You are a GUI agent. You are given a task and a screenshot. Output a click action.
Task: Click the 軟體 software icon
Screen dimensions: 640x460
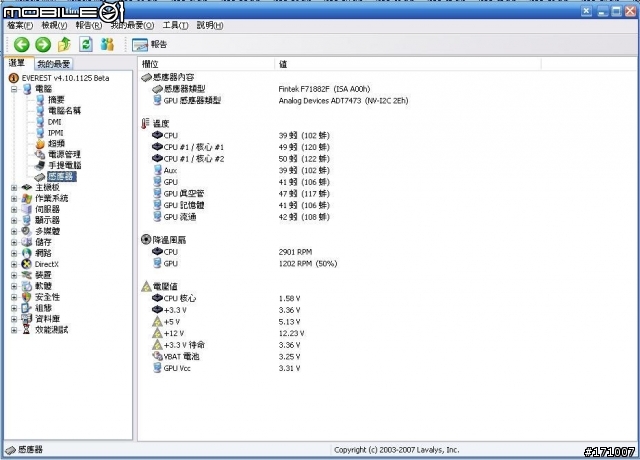coord(27,286)
